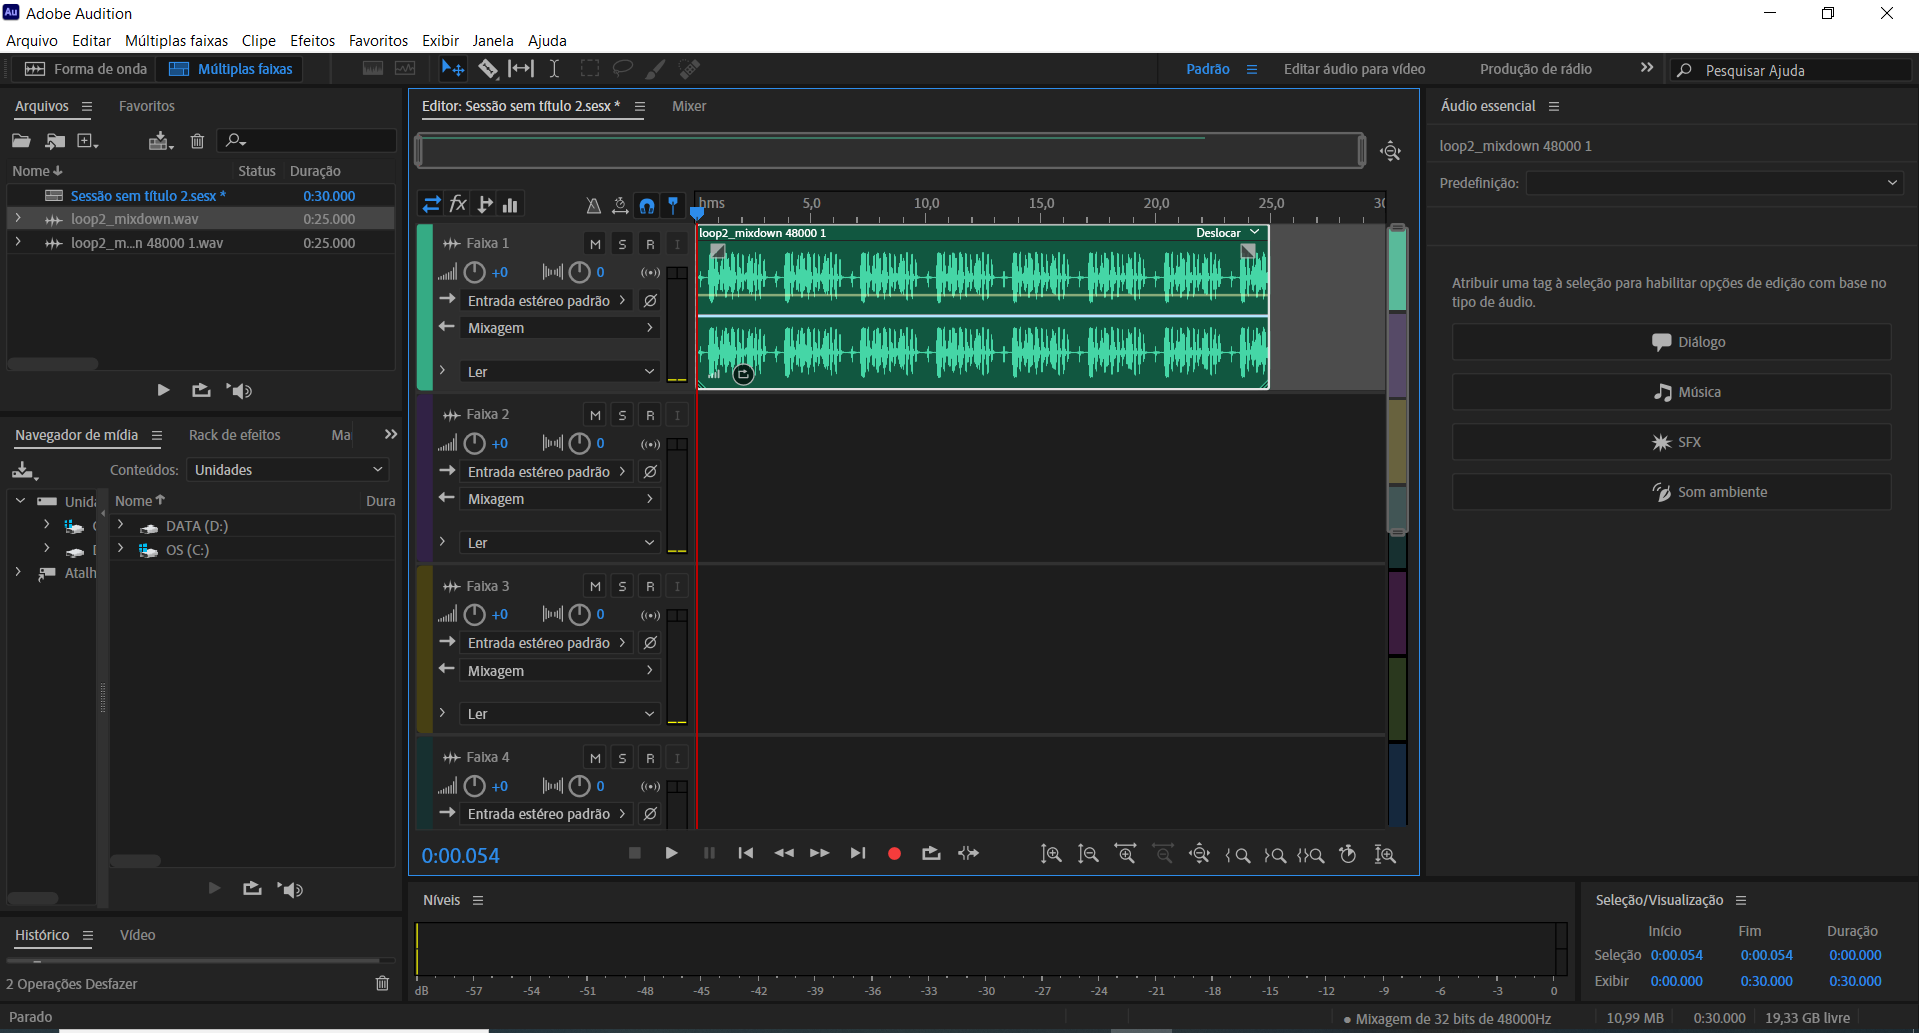Open the Predefinição dropdown
1919x1033 pixels.
pos(1713,183)
